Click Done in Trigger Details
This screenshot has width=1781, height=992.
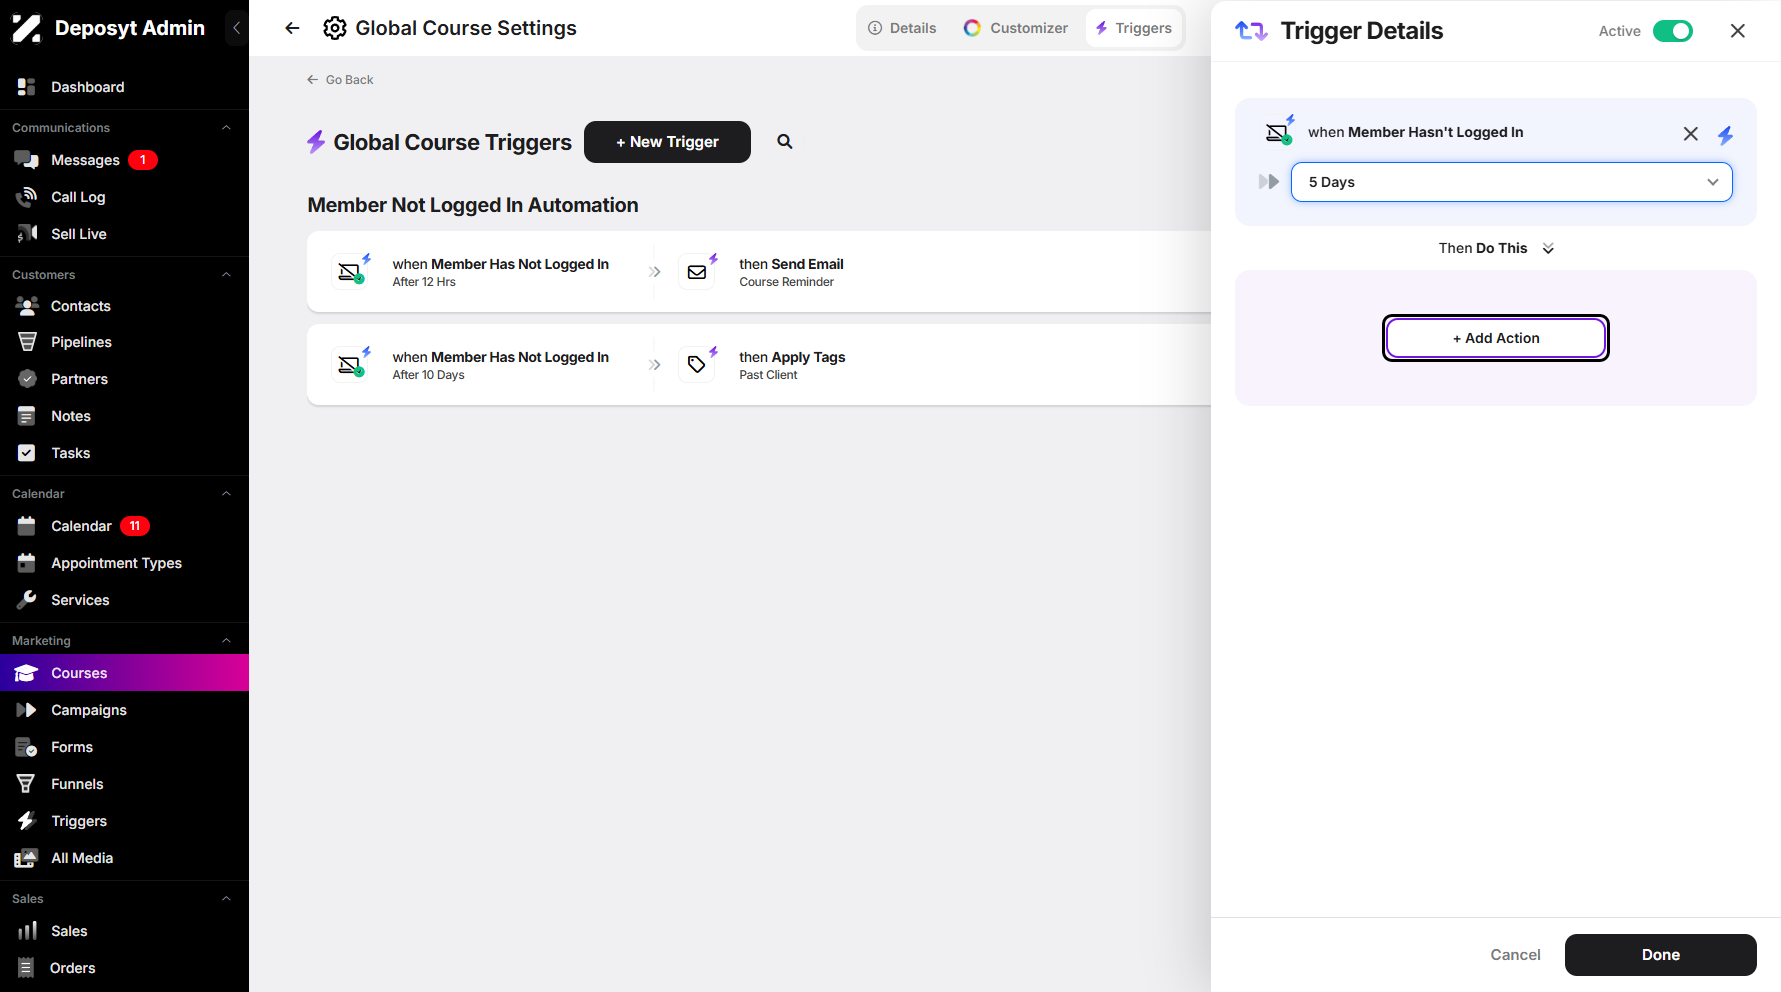pyautogui.click(x=1660, y=955)
